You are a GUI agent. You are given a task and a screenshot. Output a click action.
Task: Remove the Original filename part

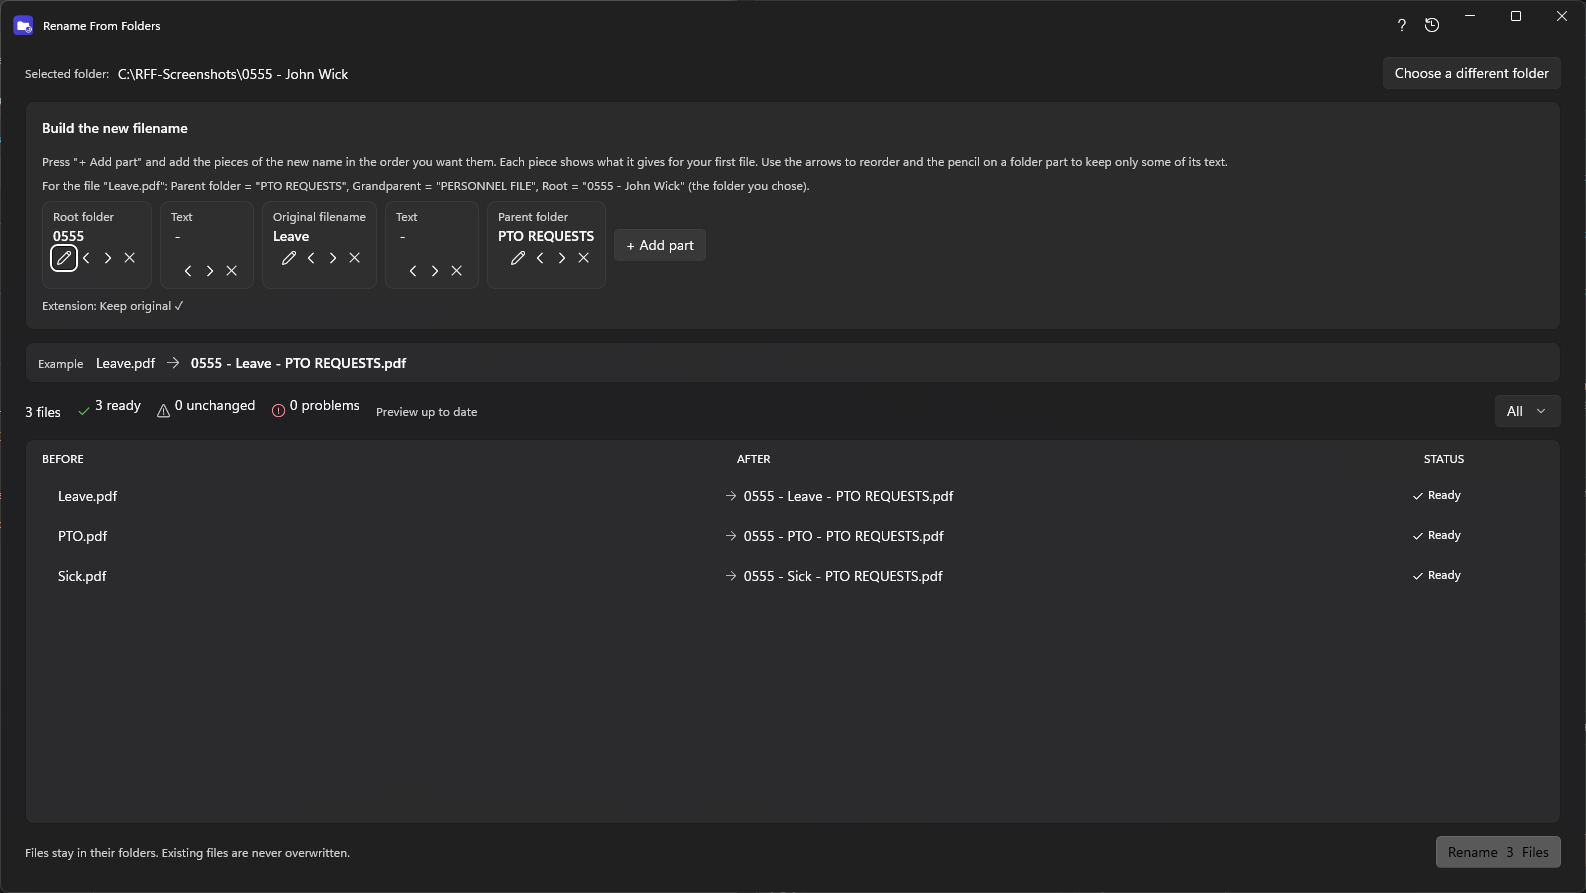point(355,258)
